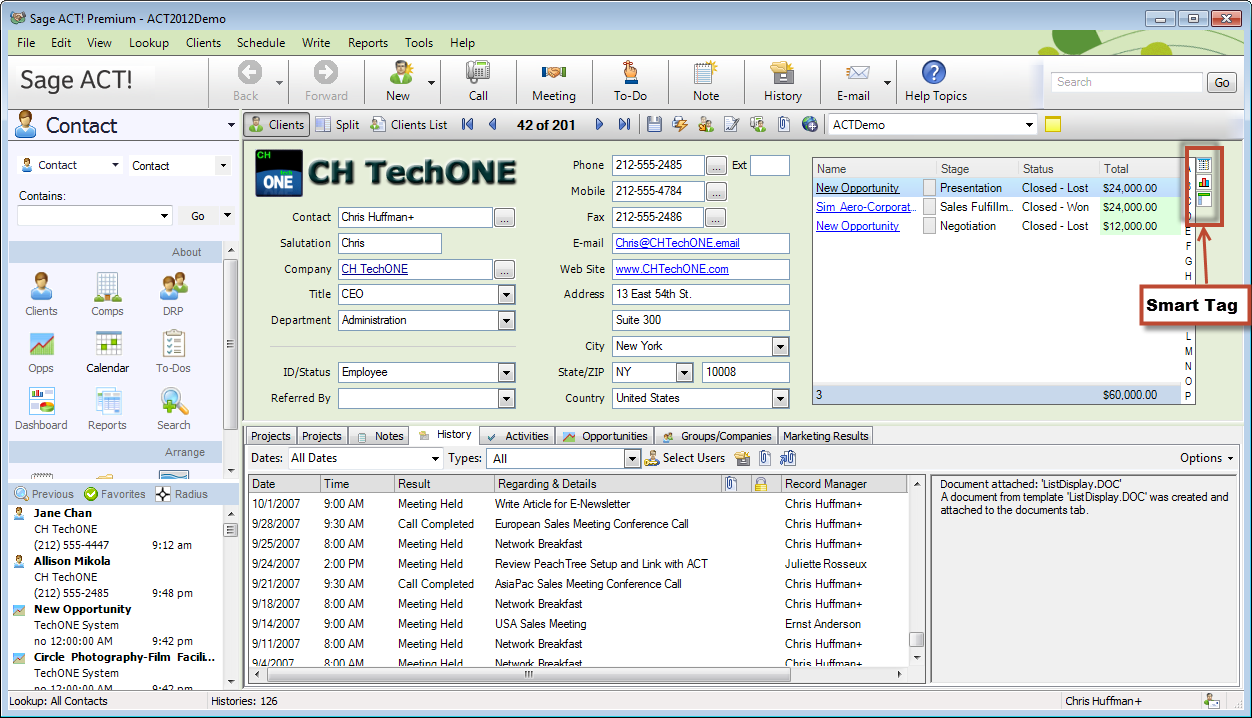
Task: Click the Select Users button
Action: tap(685, 458)
